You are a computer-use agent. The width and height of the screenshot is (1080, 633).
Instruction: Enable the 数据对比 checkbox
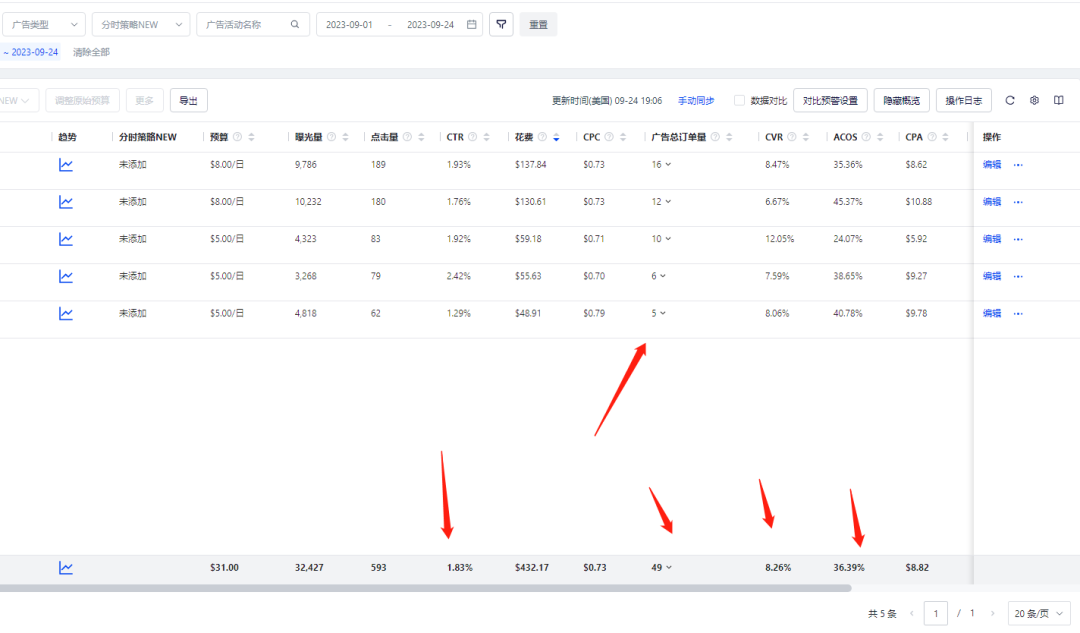coord(739,100)
